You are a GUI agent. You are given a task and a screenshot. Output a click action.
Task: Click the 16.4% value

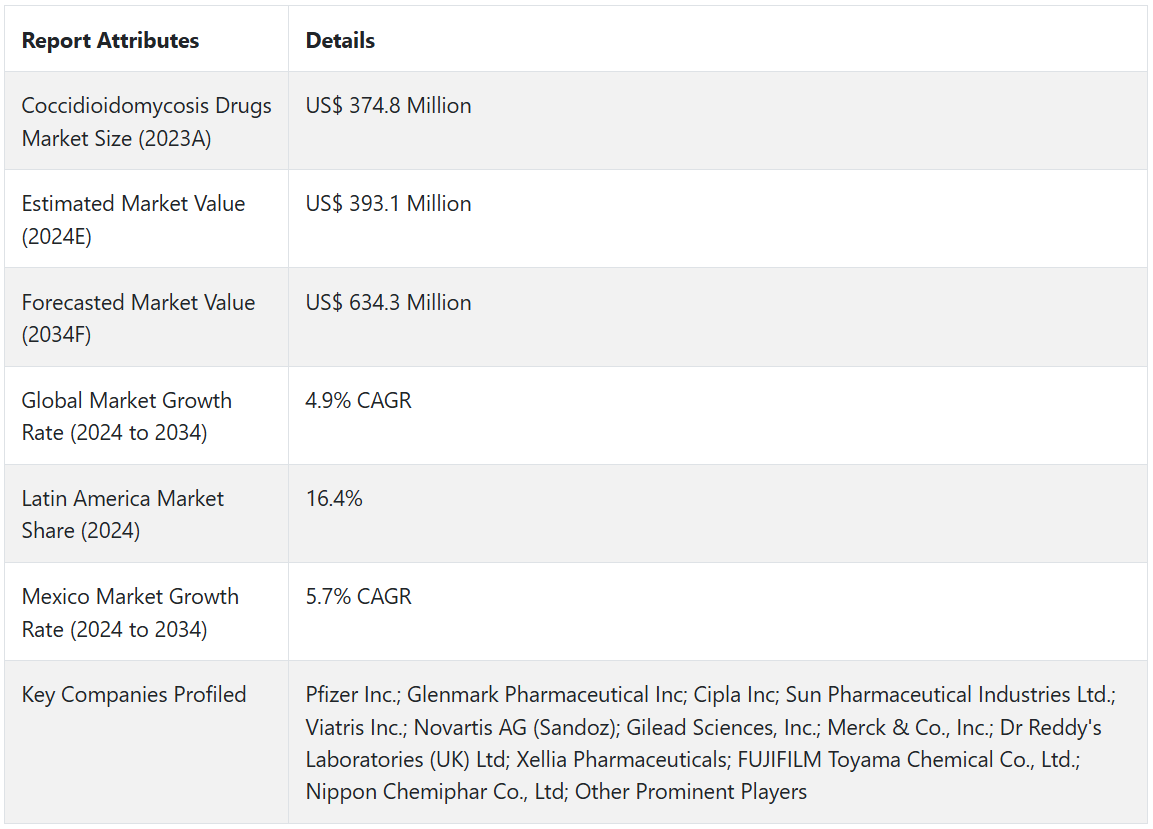(x=334, y=499)
